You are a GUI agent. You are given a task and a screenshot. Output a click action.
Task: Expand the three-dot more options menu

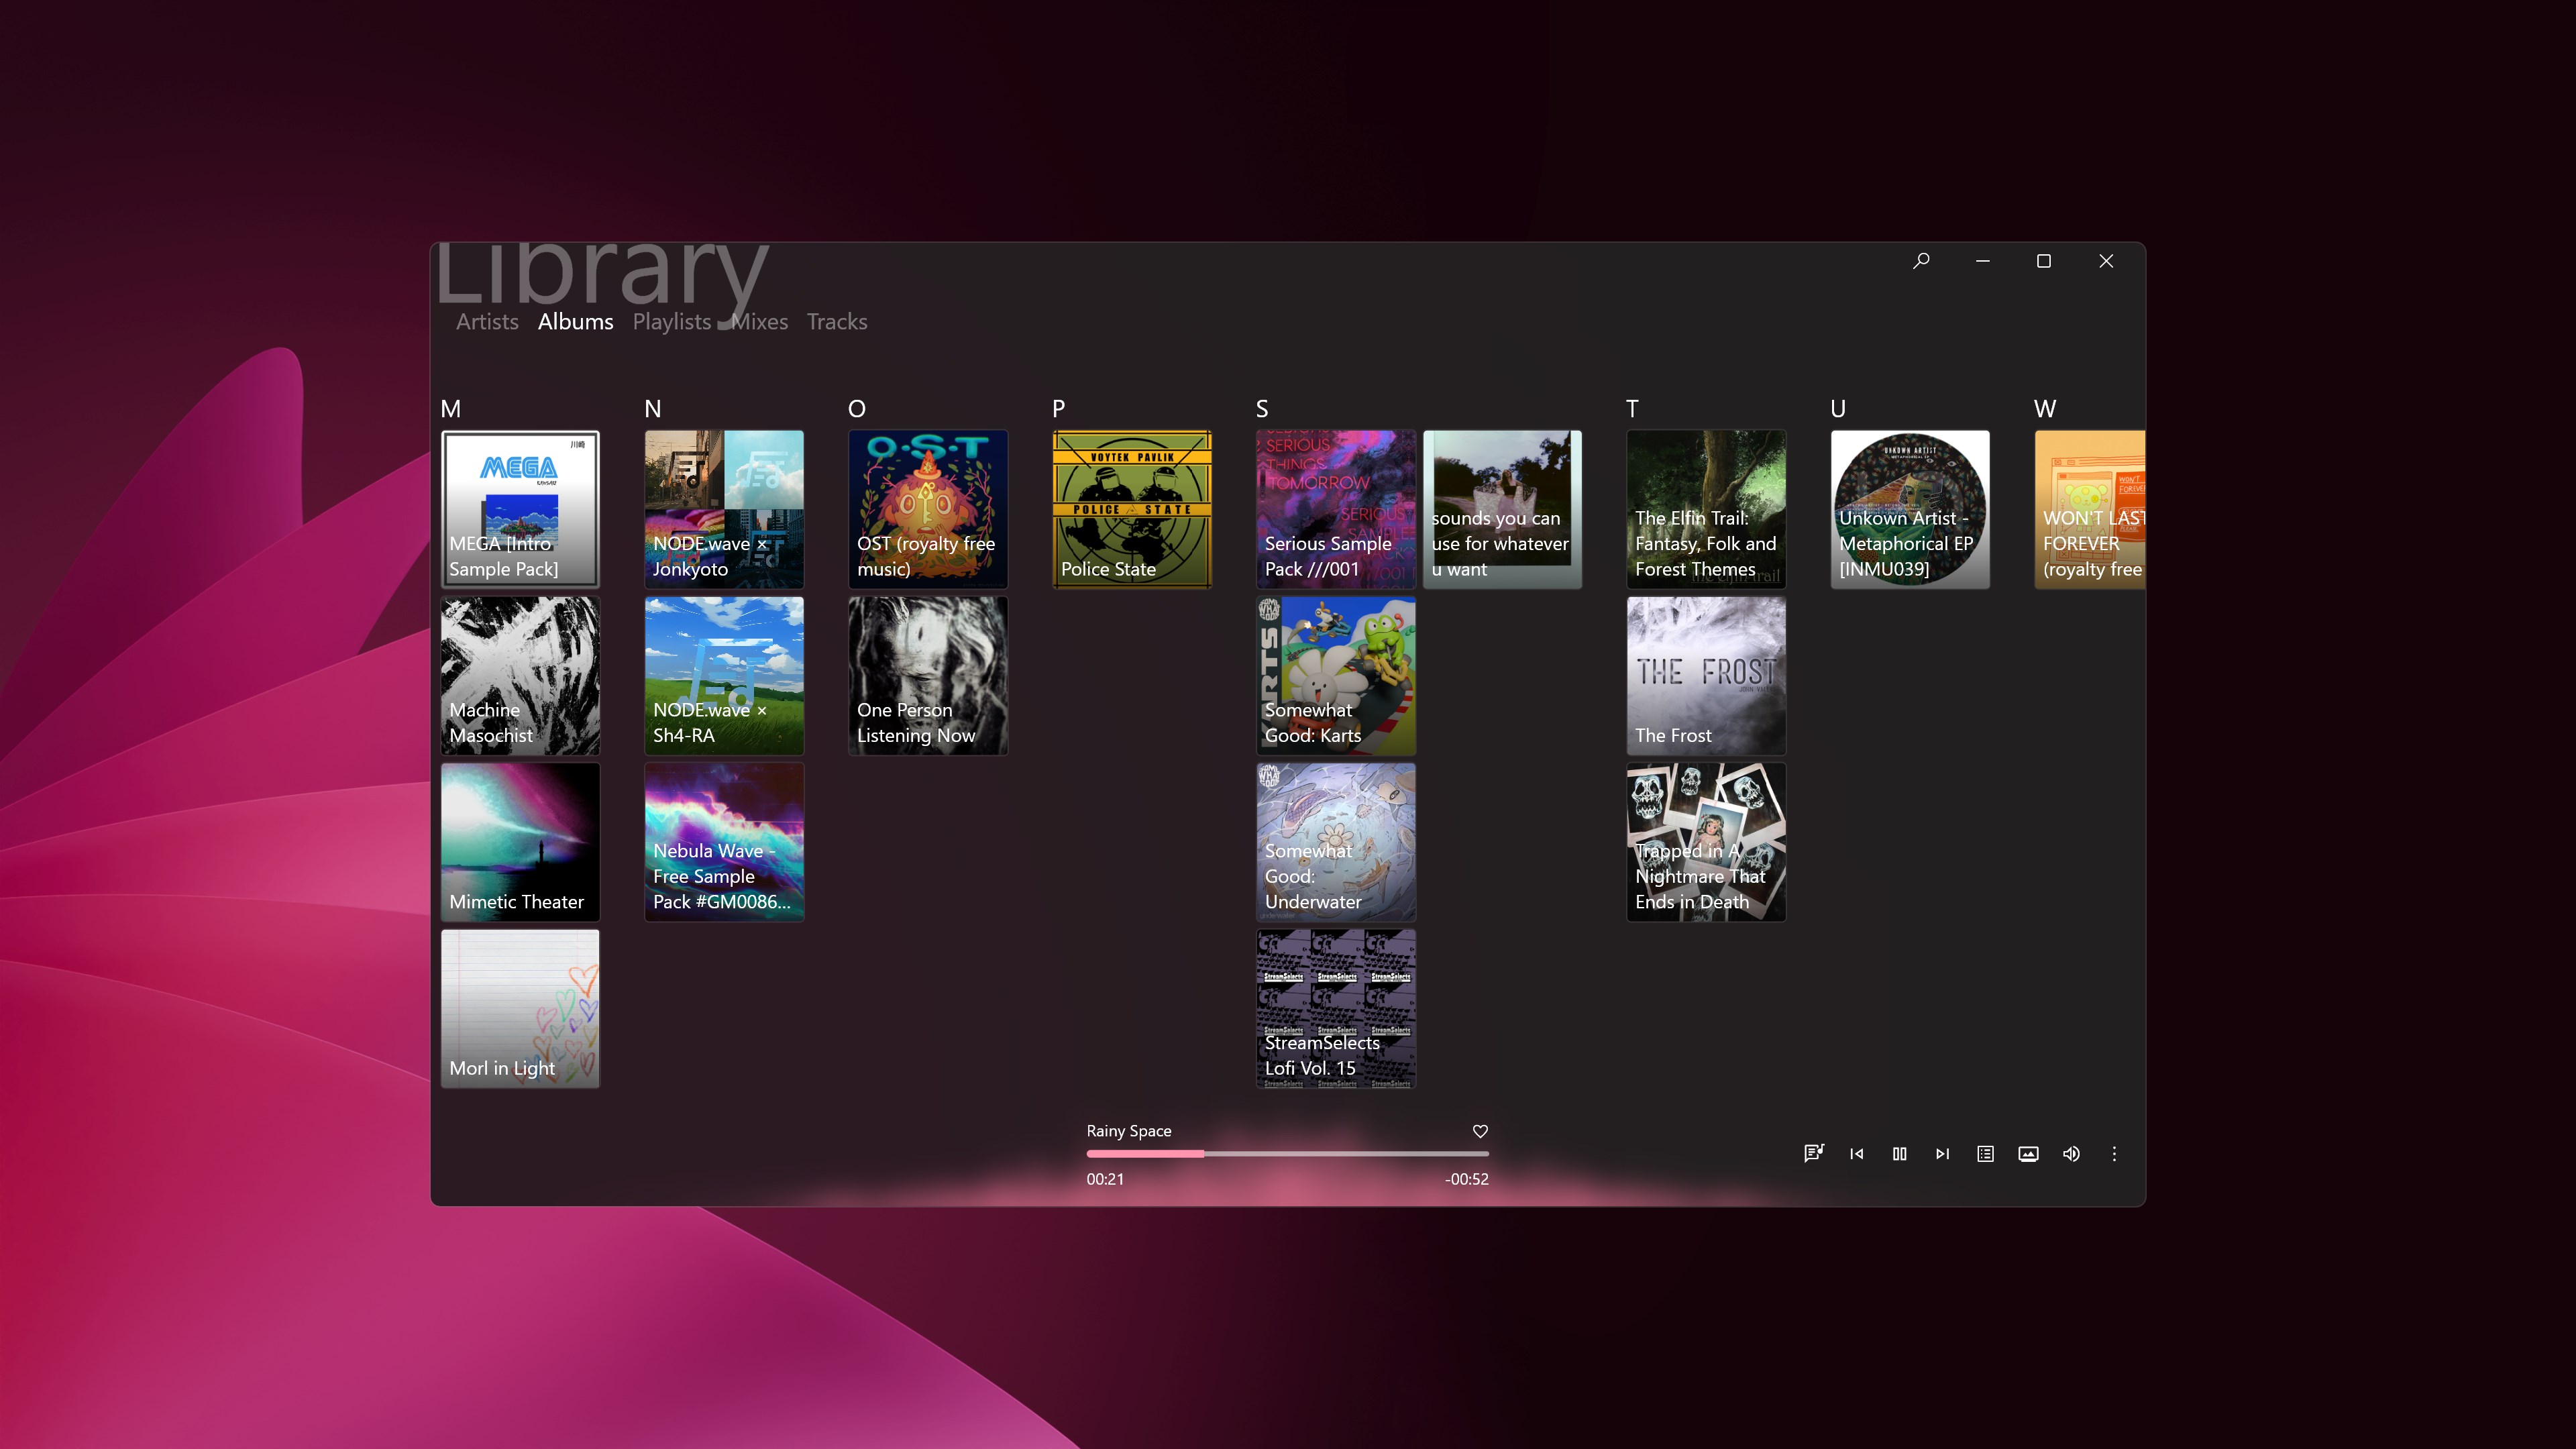click(x=2114, y=1153)
